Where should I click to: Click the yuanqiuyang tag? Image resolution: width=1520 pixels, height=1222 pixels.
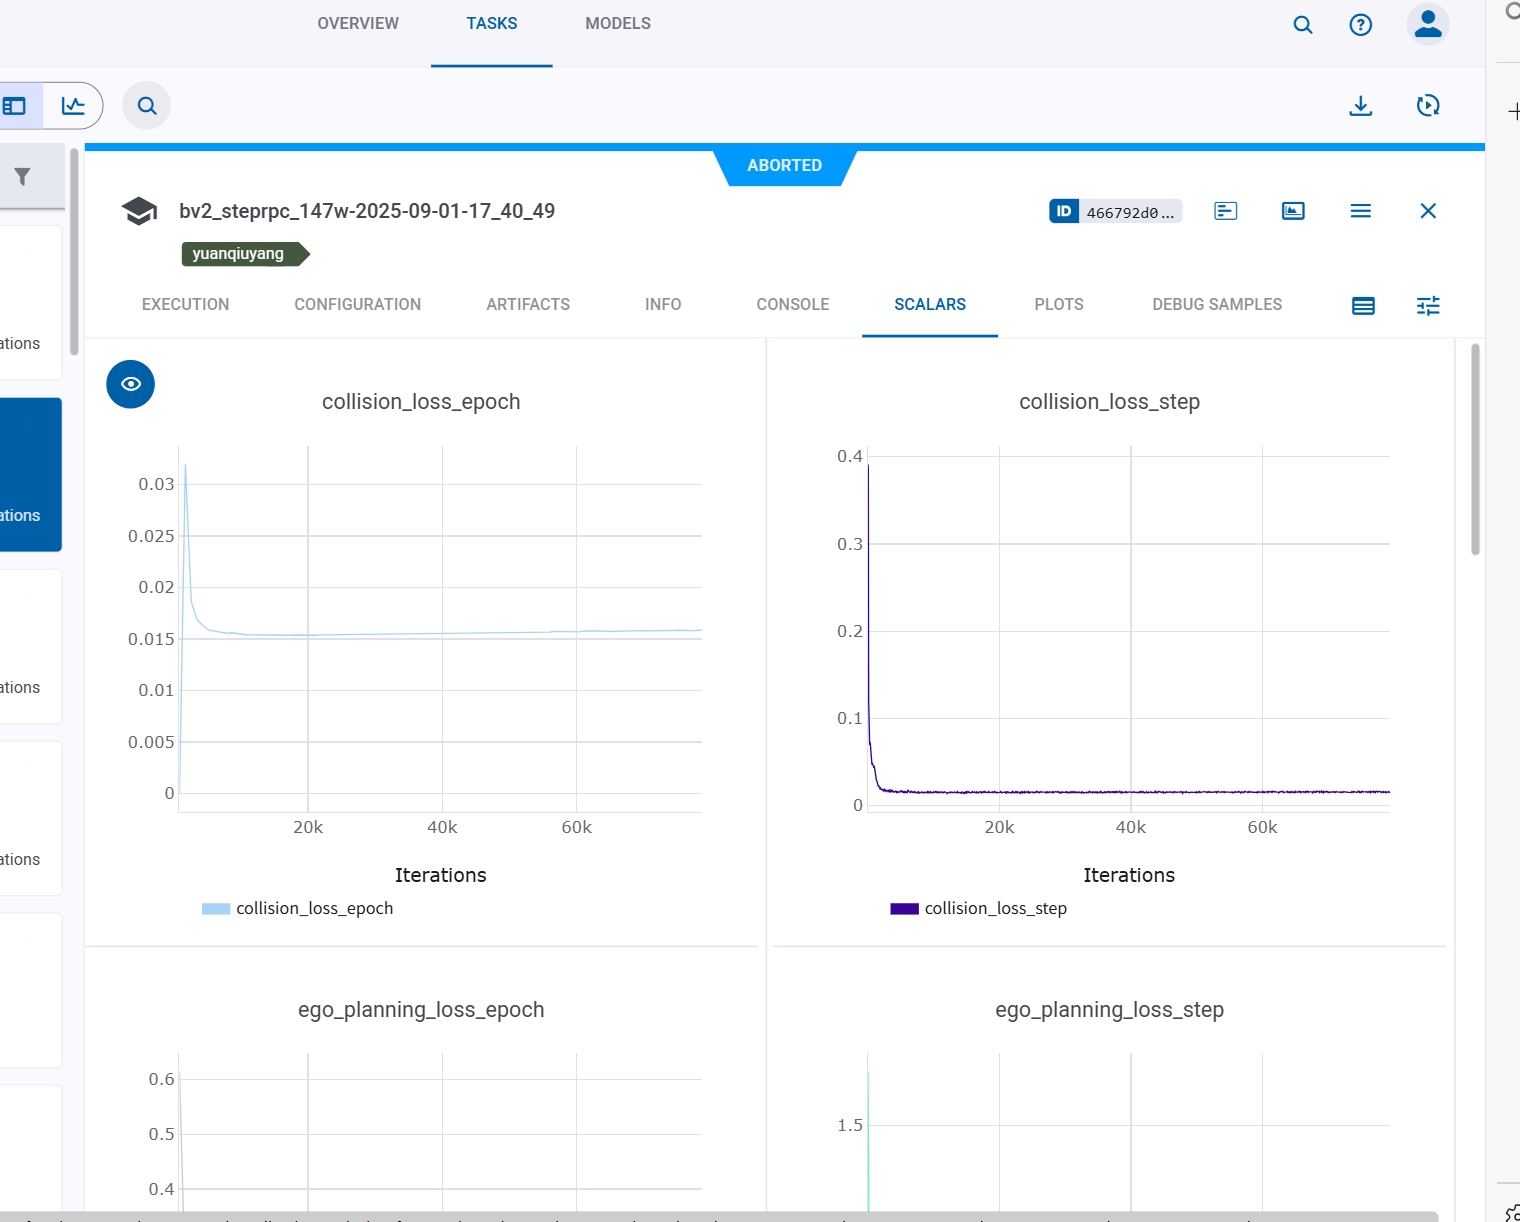(245, 254)
